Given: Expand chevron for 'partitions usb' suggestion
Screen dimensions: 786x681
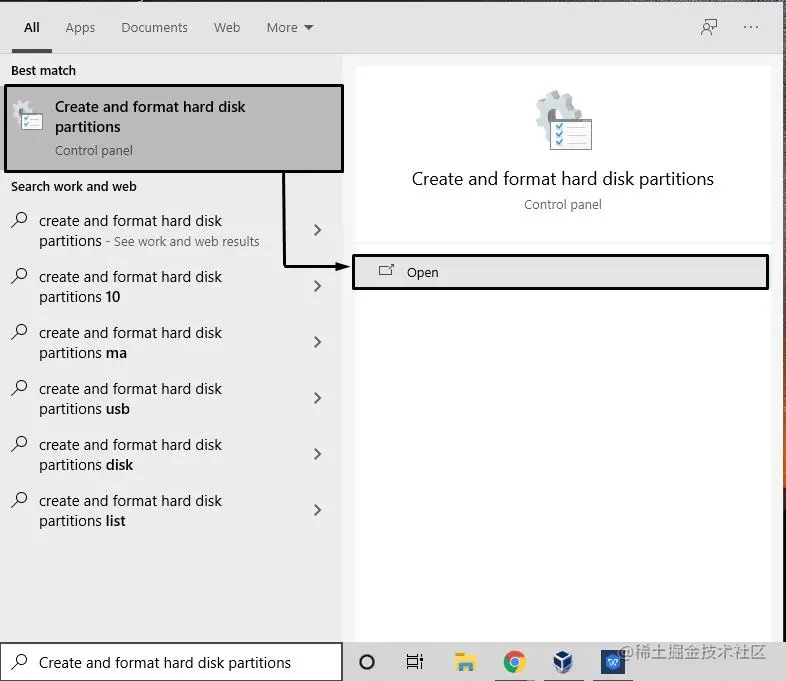Looking at the screenshot, I should (317, 398).
